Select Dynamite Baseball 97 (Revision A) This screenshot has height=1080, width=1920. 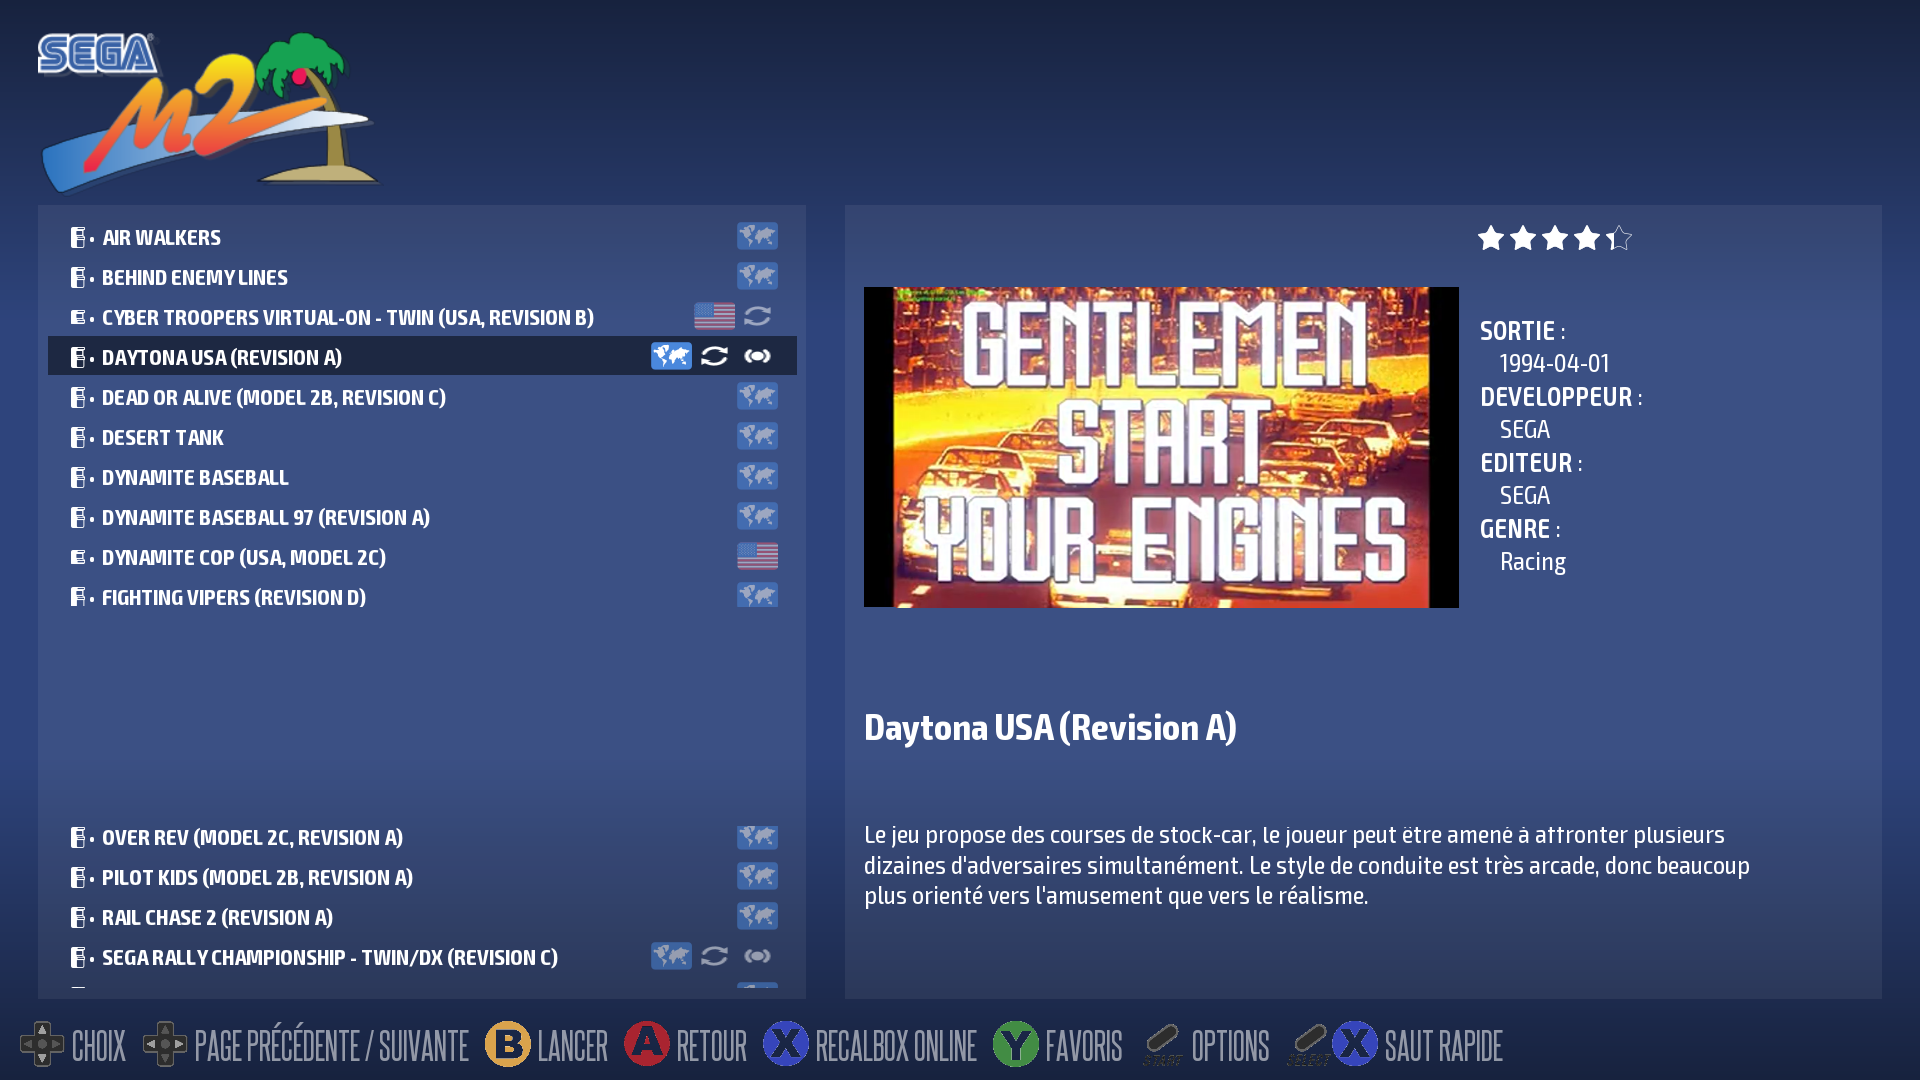(422, 517)
